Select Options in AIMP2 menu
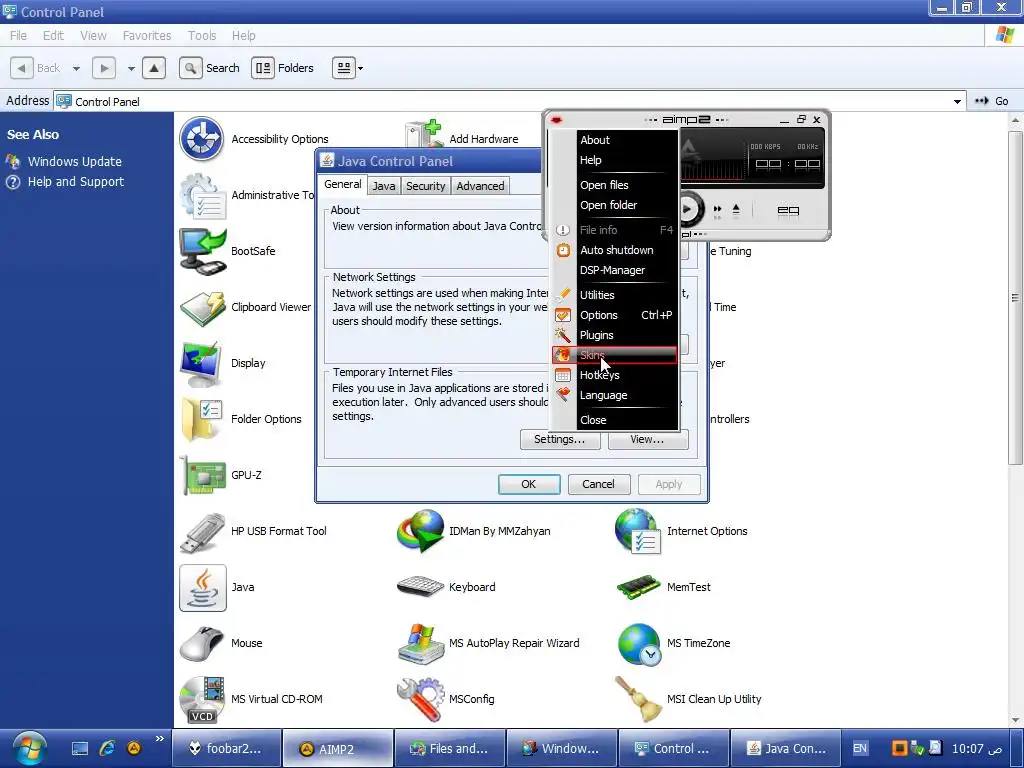Screen dimensions: 1024x768 (x=616, y=315)
